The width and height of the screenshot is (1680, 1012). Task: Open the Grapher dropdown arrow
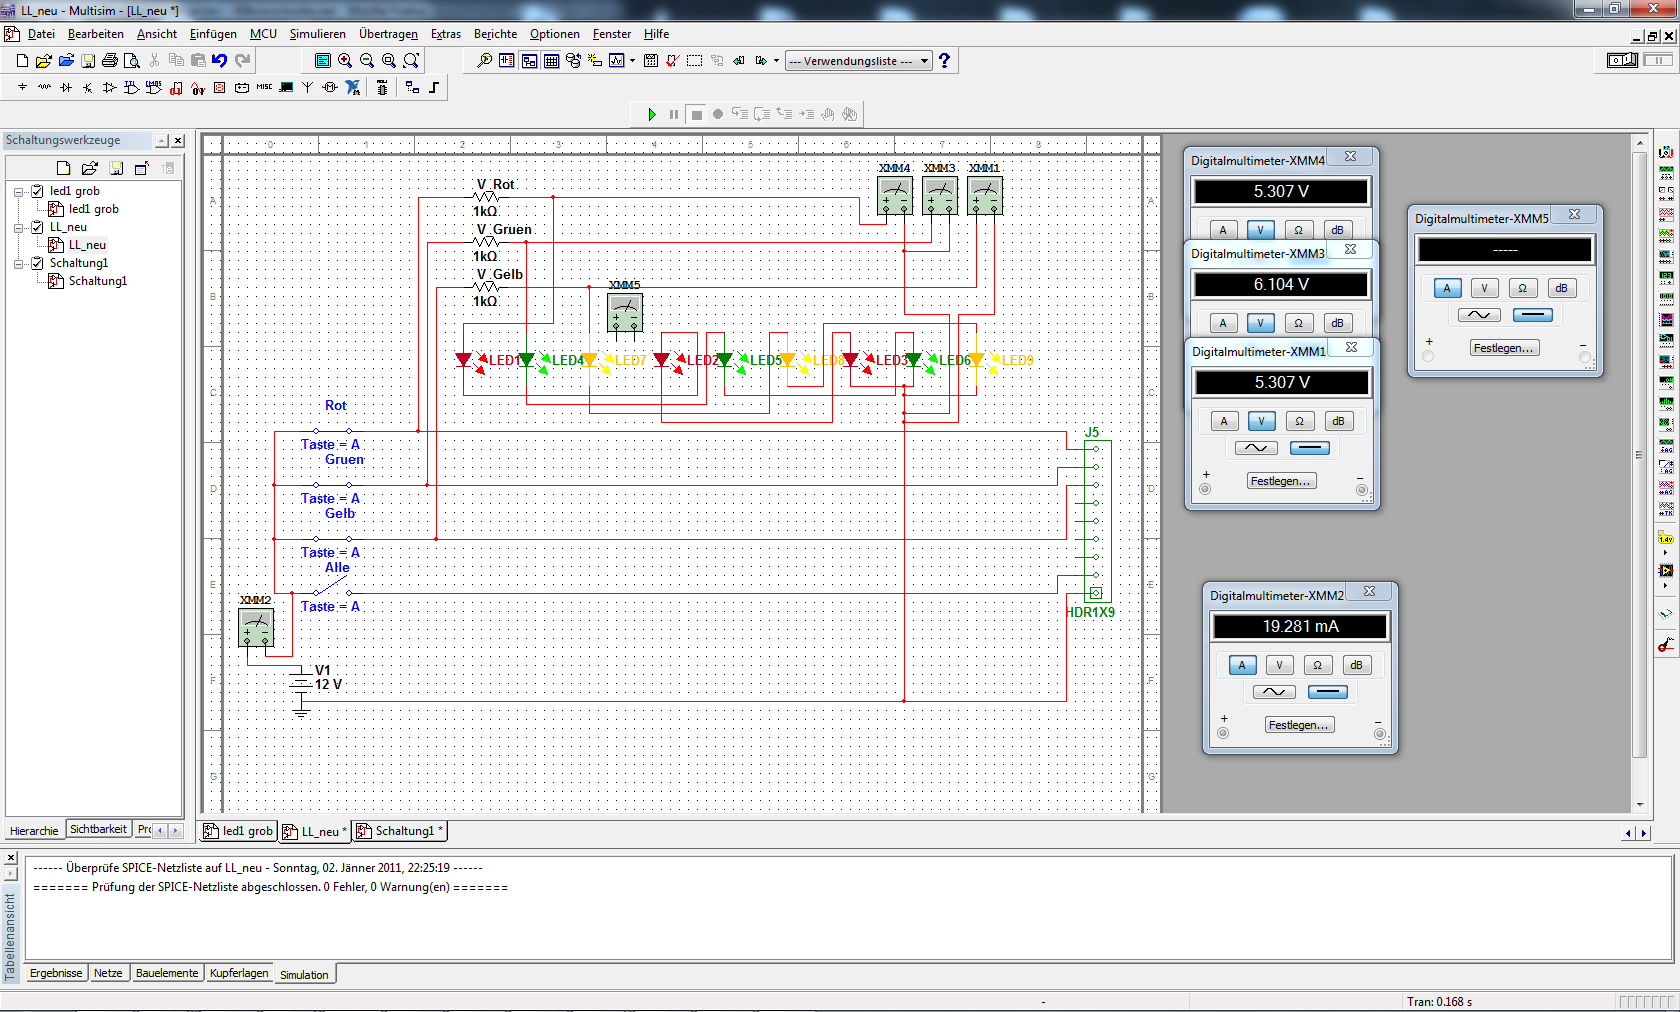point(632,61)
